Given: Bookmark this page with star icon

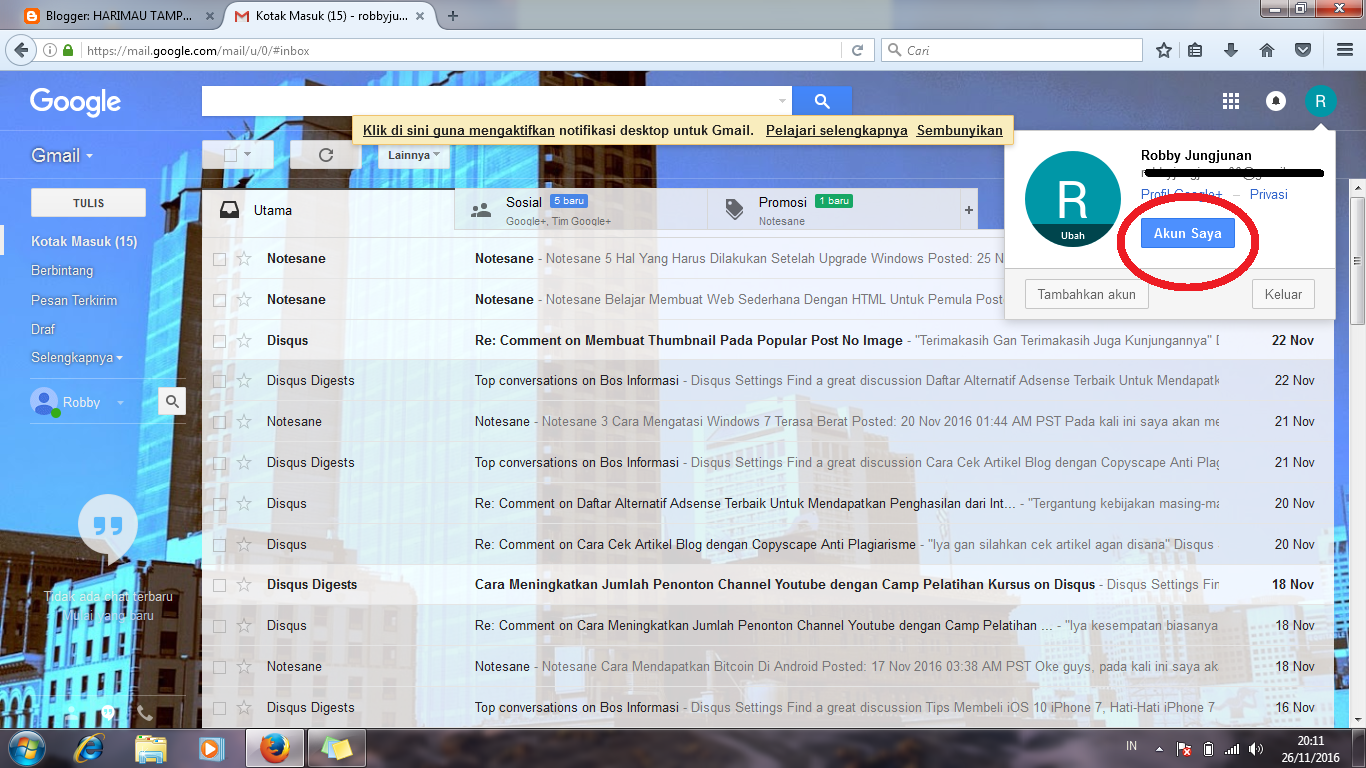Looking at the screenshot, I should (x=1163, y=50).
